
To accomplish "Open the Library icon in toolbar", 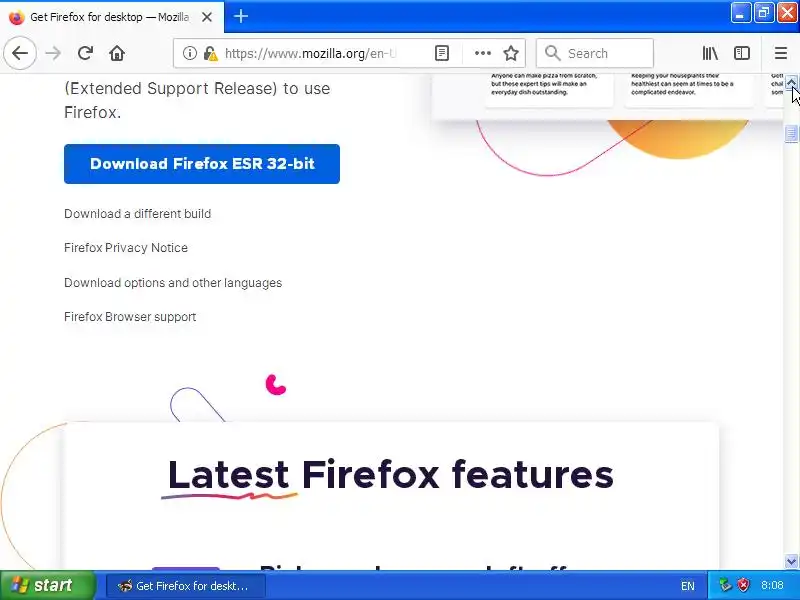I will coord(710,53).
